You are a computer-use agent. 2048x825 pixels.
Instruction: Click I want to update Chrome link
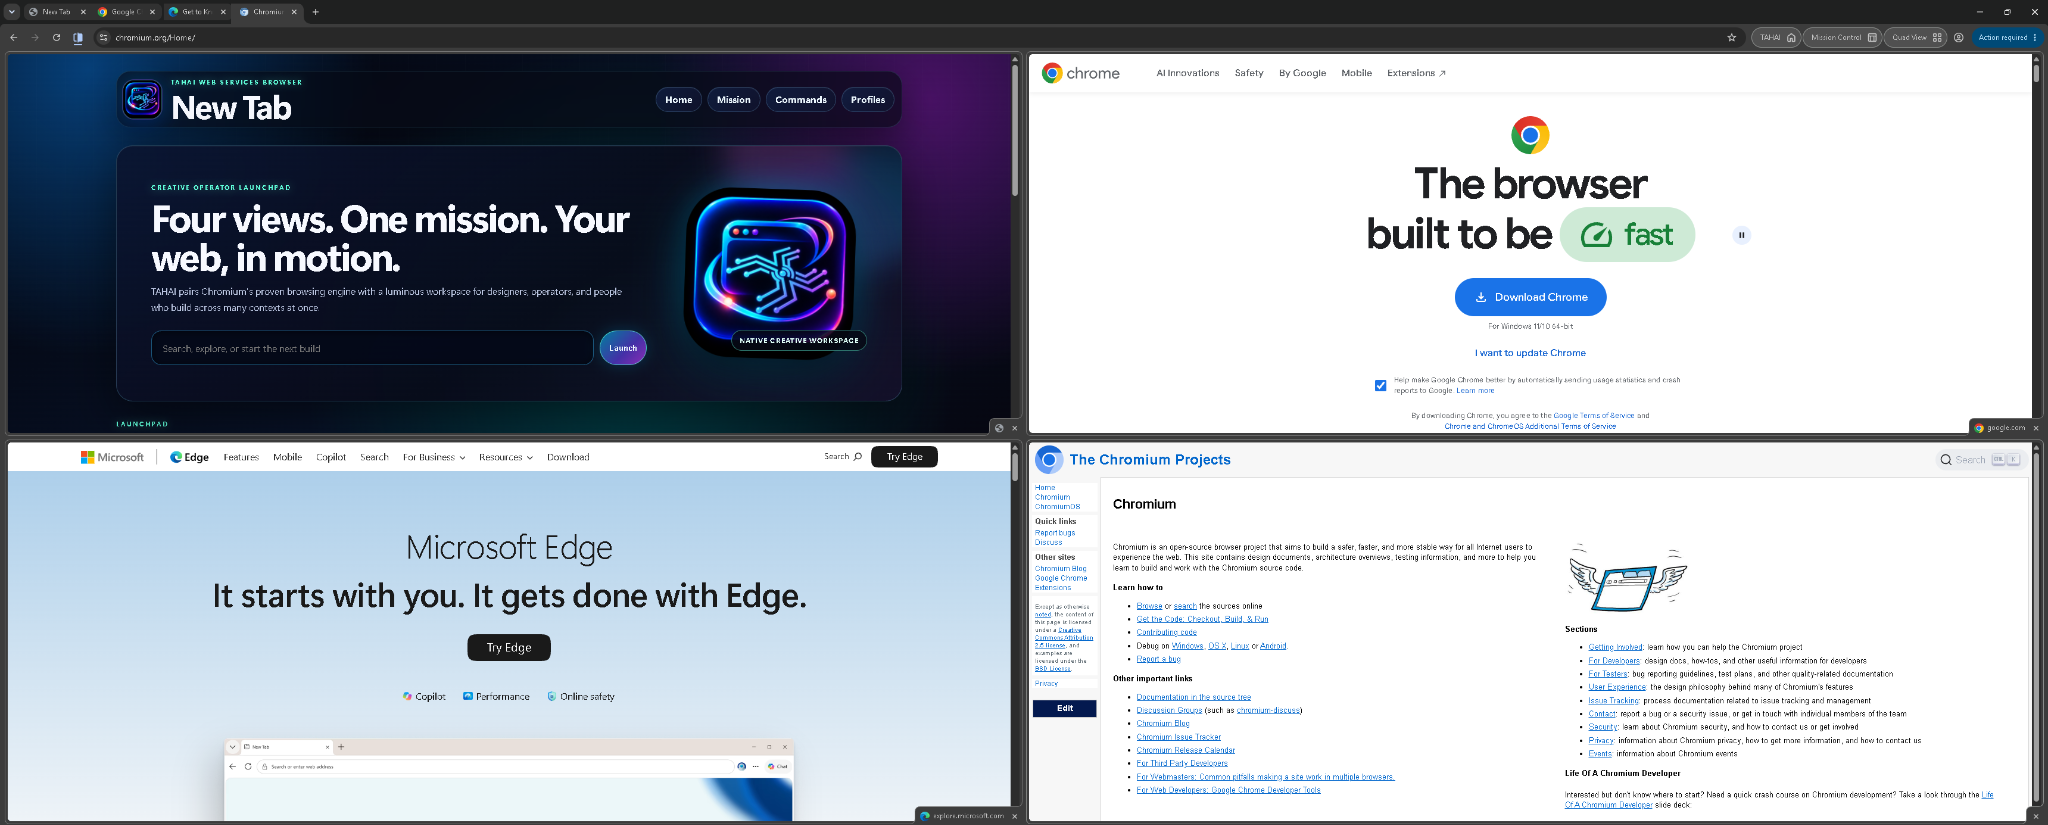click(x=1530, y=353)
